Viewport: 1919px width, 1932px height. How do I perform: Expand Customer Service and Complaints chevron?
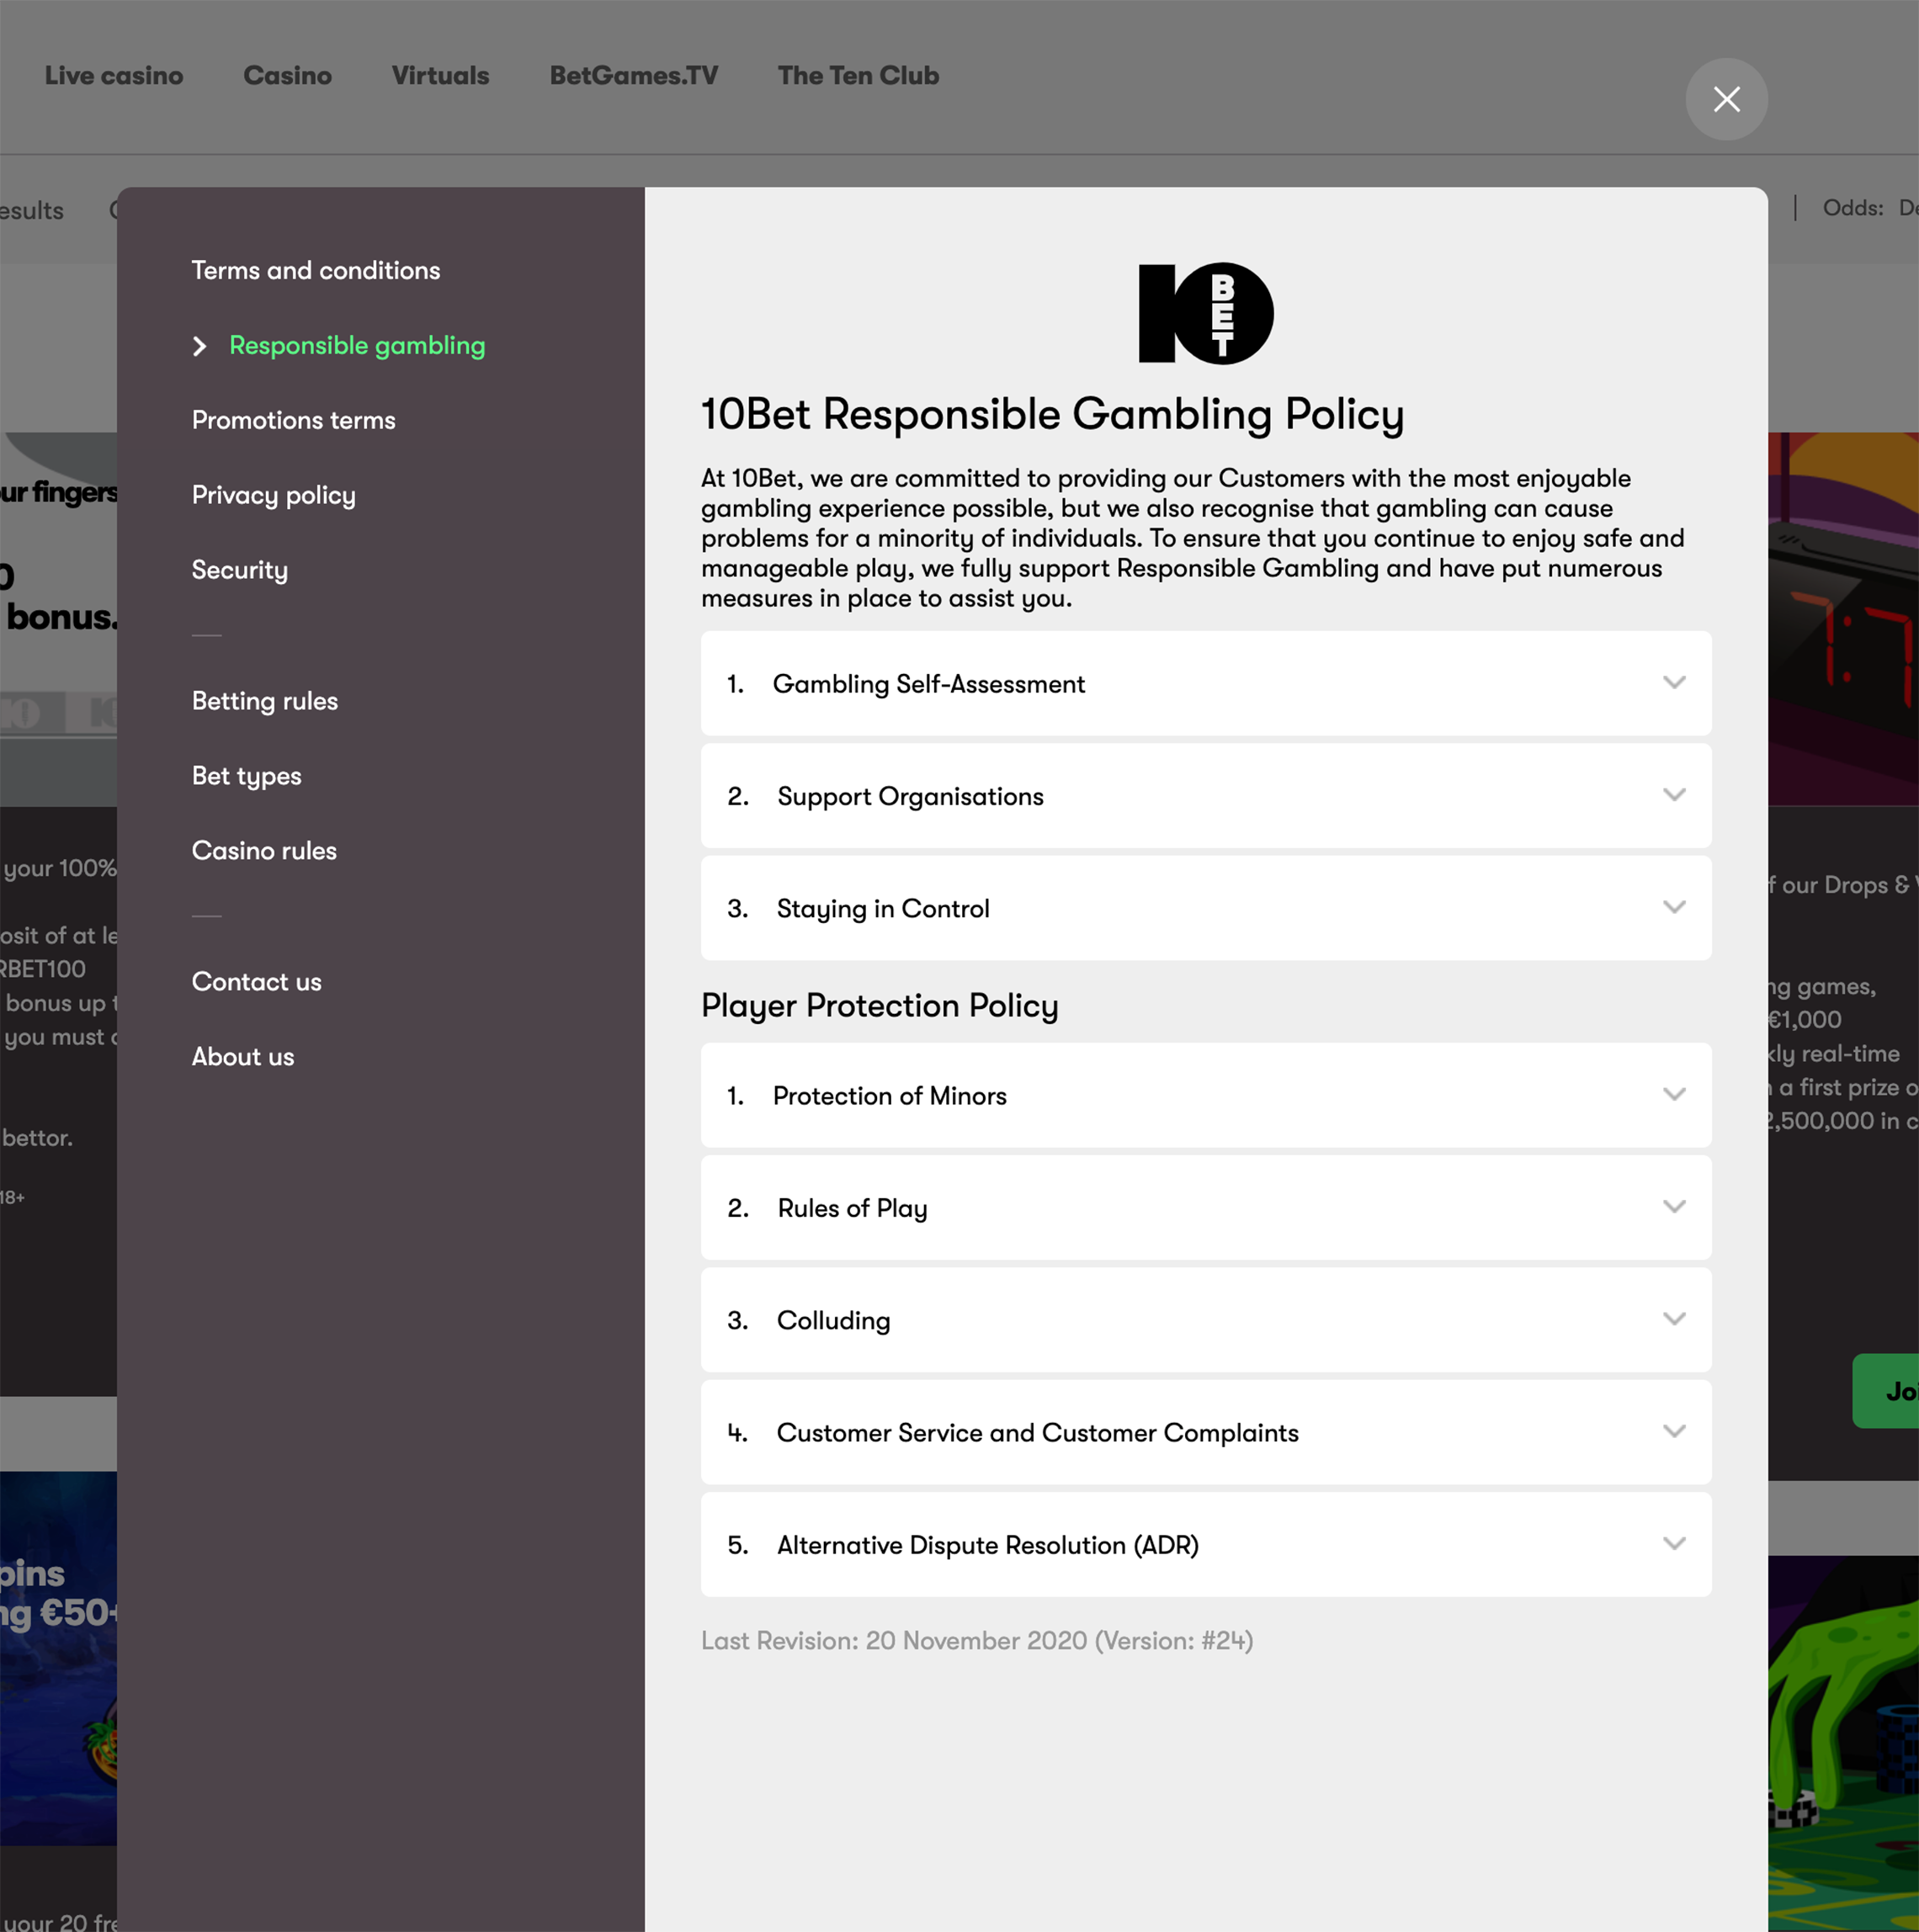[1674, 1431]
